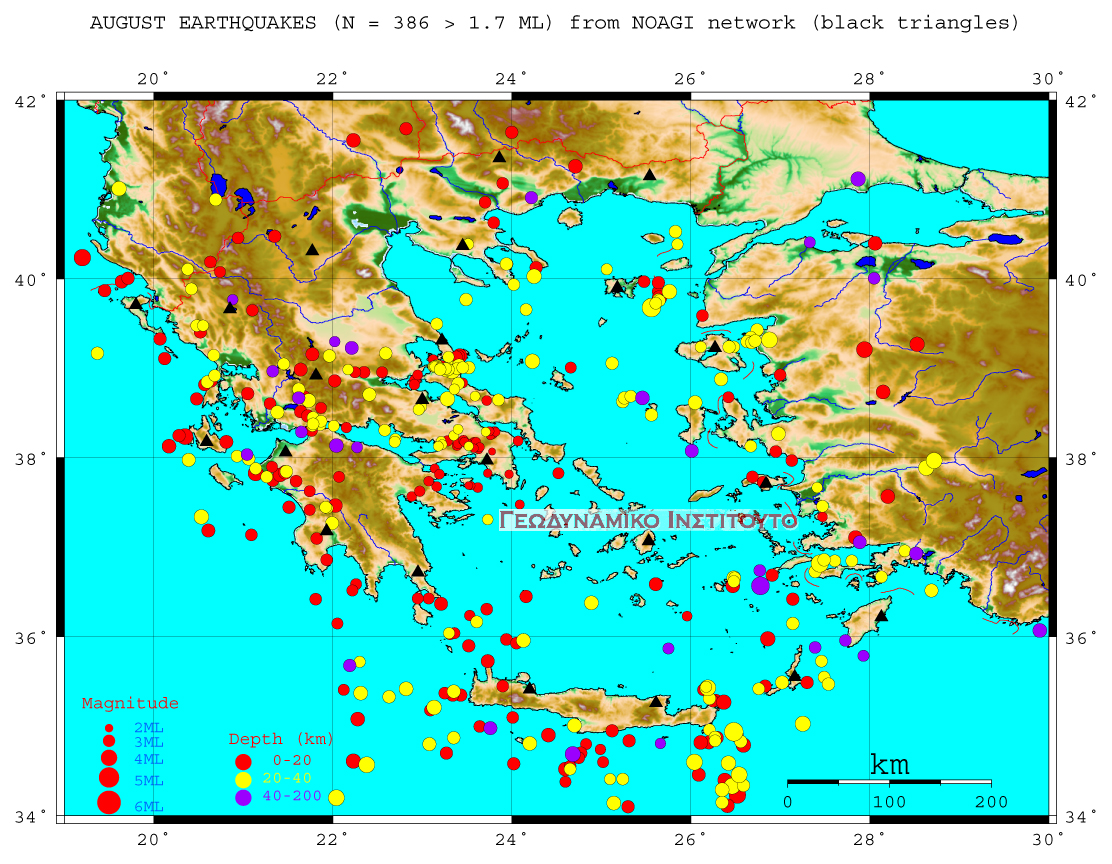Click the 28° longitude label on top axis
Screen dimensions: 1112x864
tap(869, 79)
